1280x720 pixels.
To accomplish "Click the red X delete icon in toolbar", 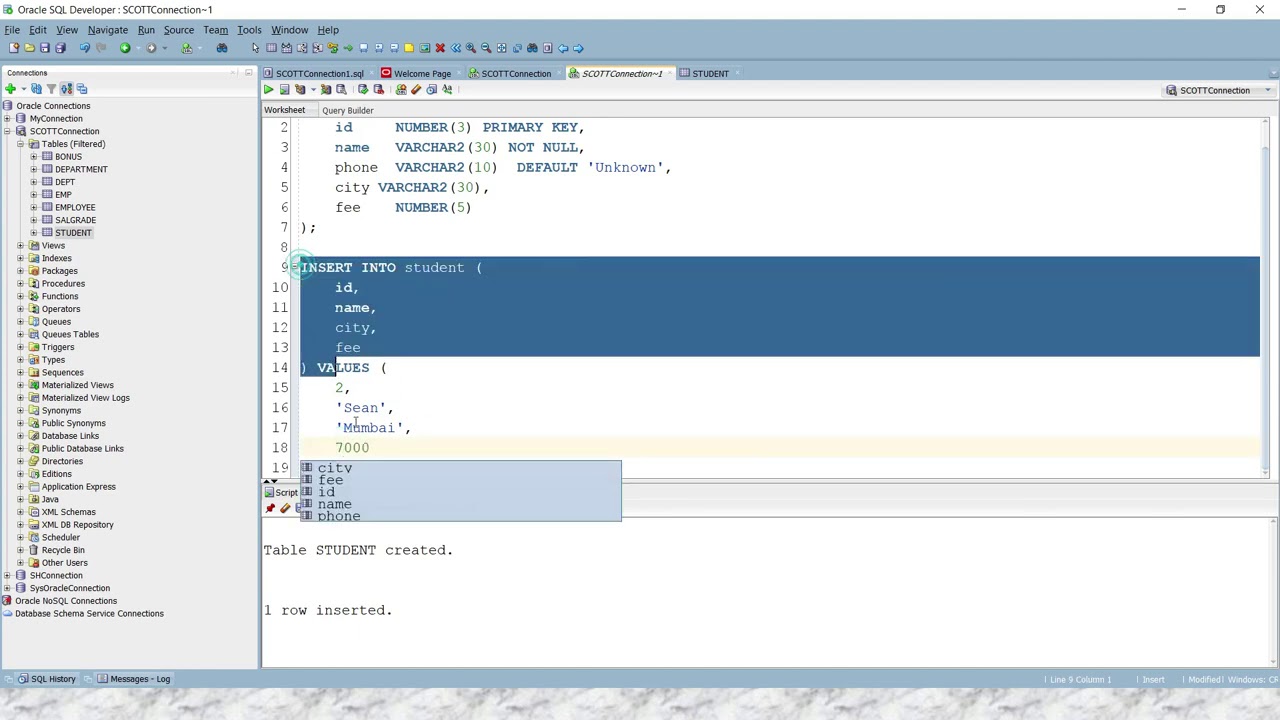I will click(440, 48).
